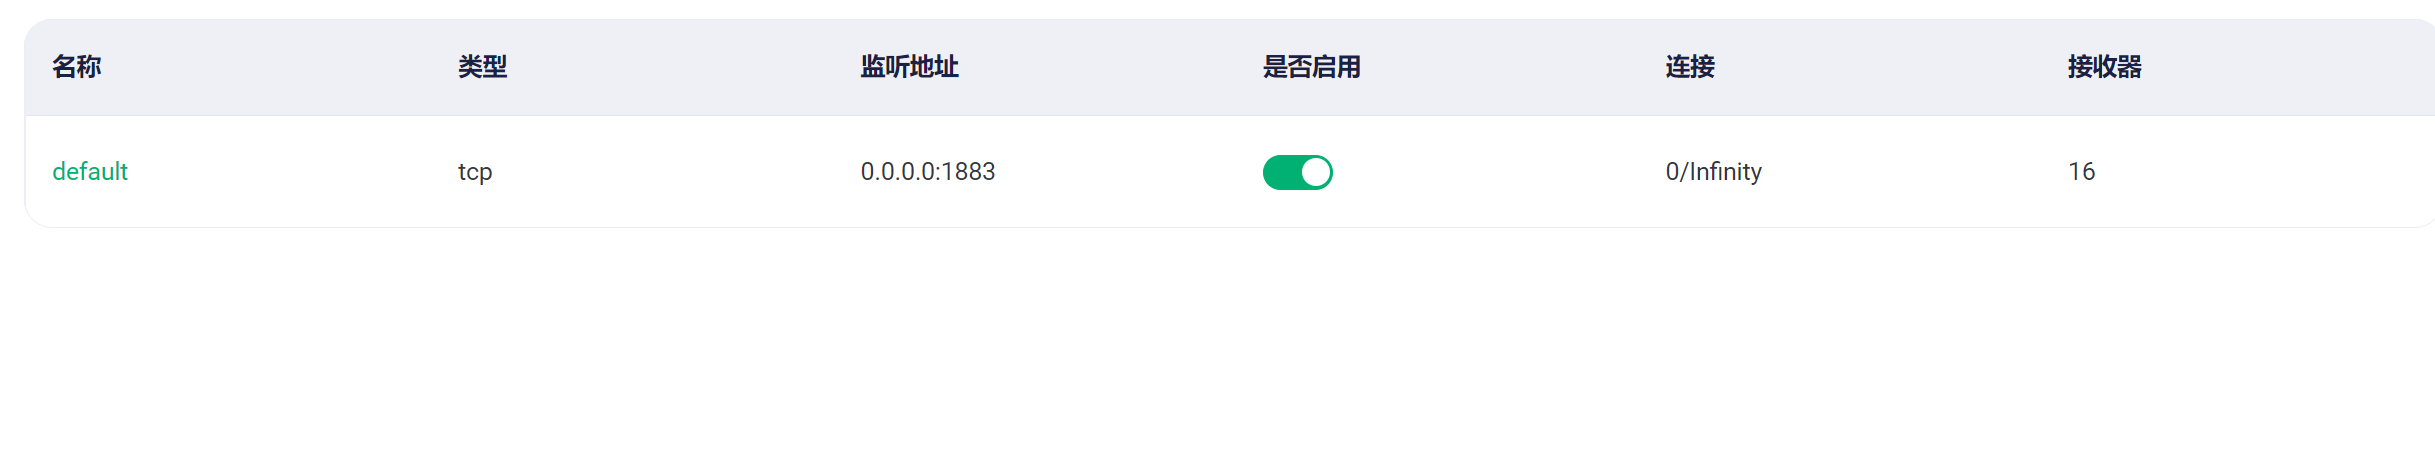Open the default listener link
The width and height of the screenshot is (2435, 456).
[90, 172]
